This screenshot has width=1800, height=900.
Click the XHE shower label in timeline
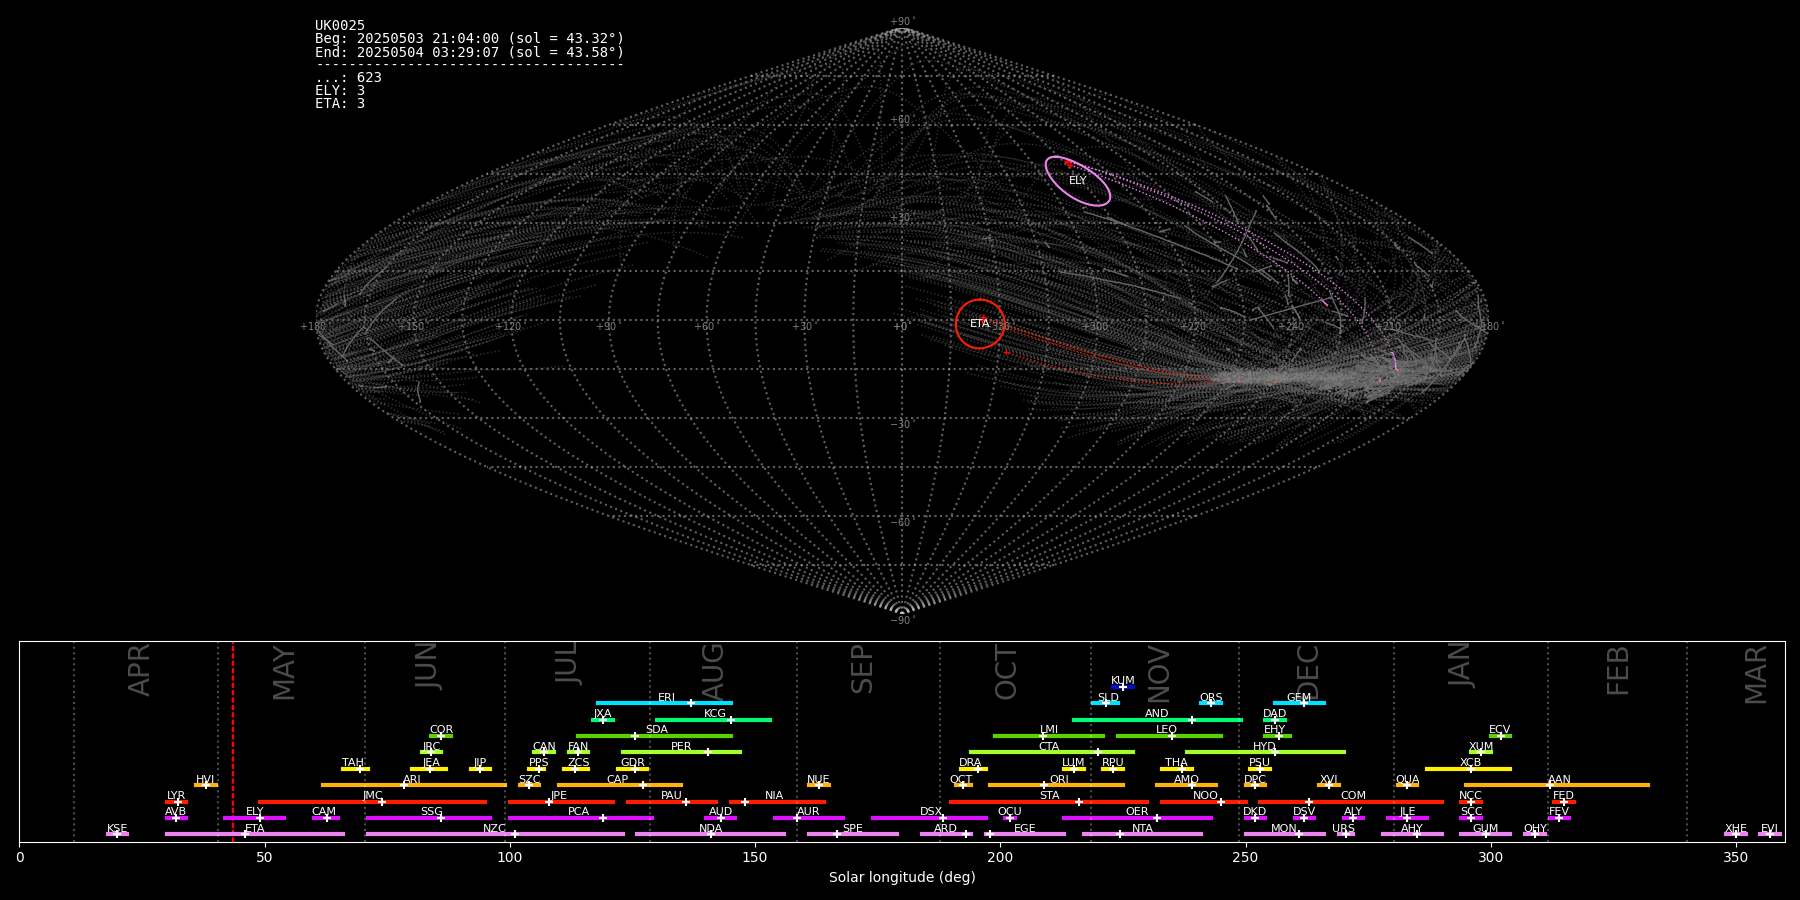click(1735, 829)
